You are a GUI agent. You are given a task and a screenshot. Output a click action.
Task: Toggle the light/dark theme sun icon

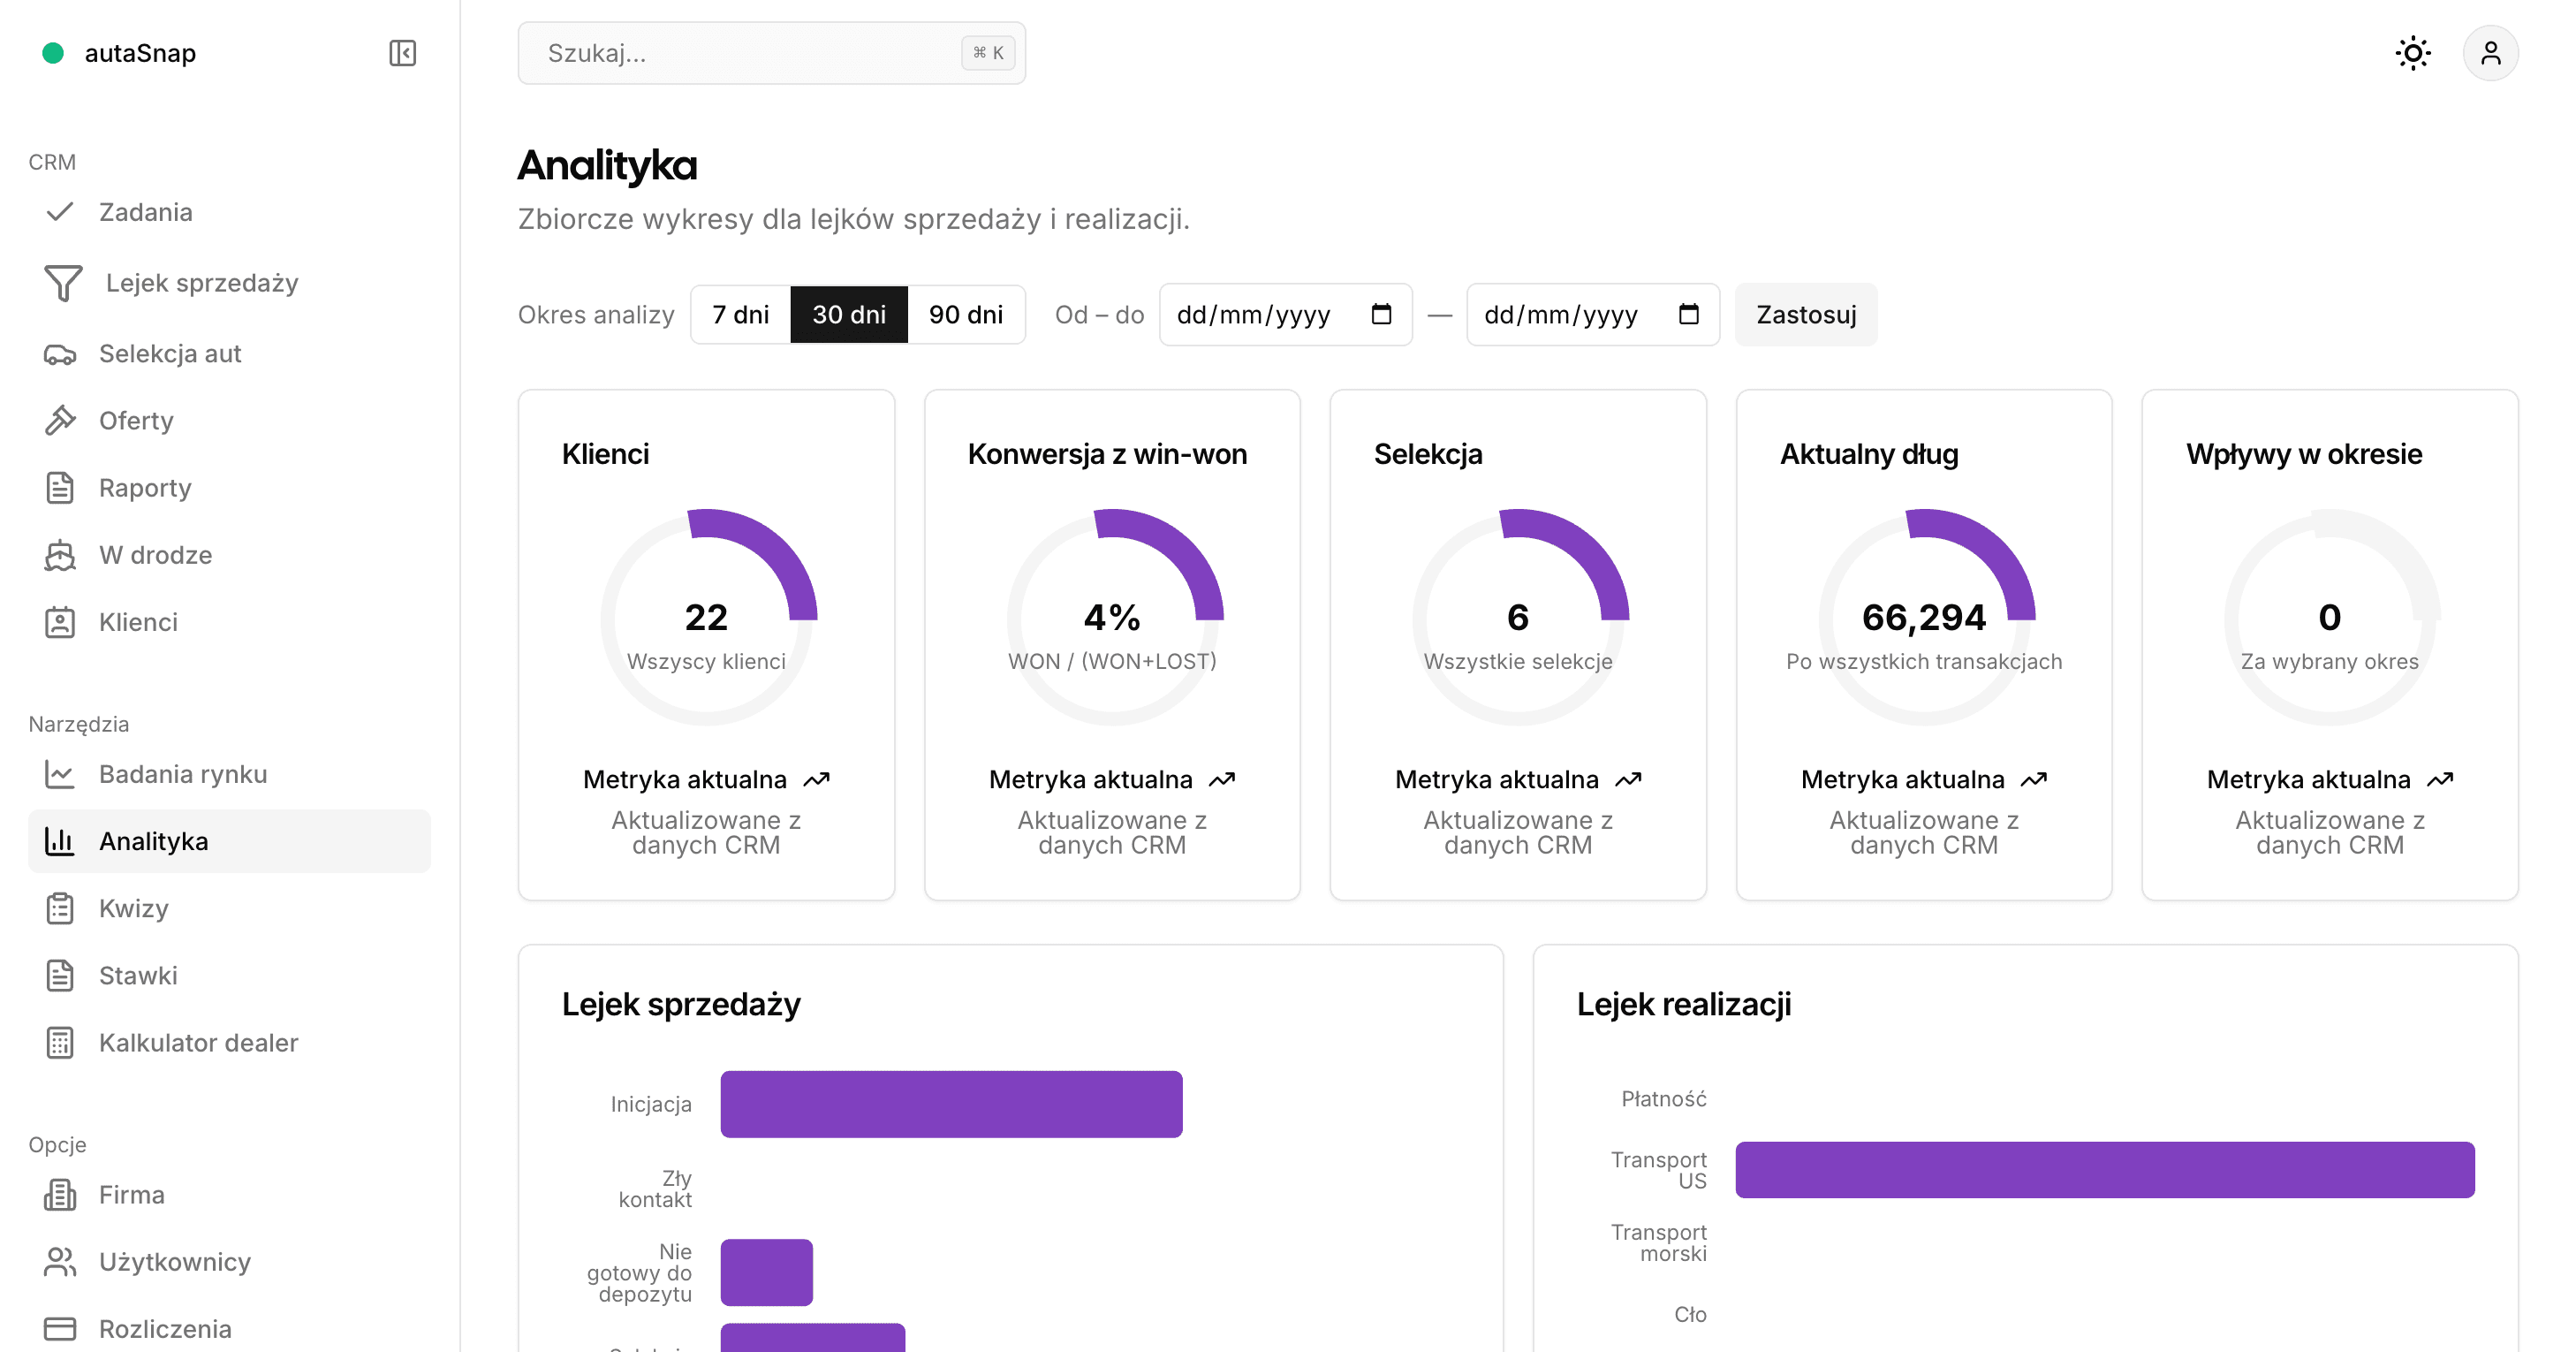point(2412,53)
